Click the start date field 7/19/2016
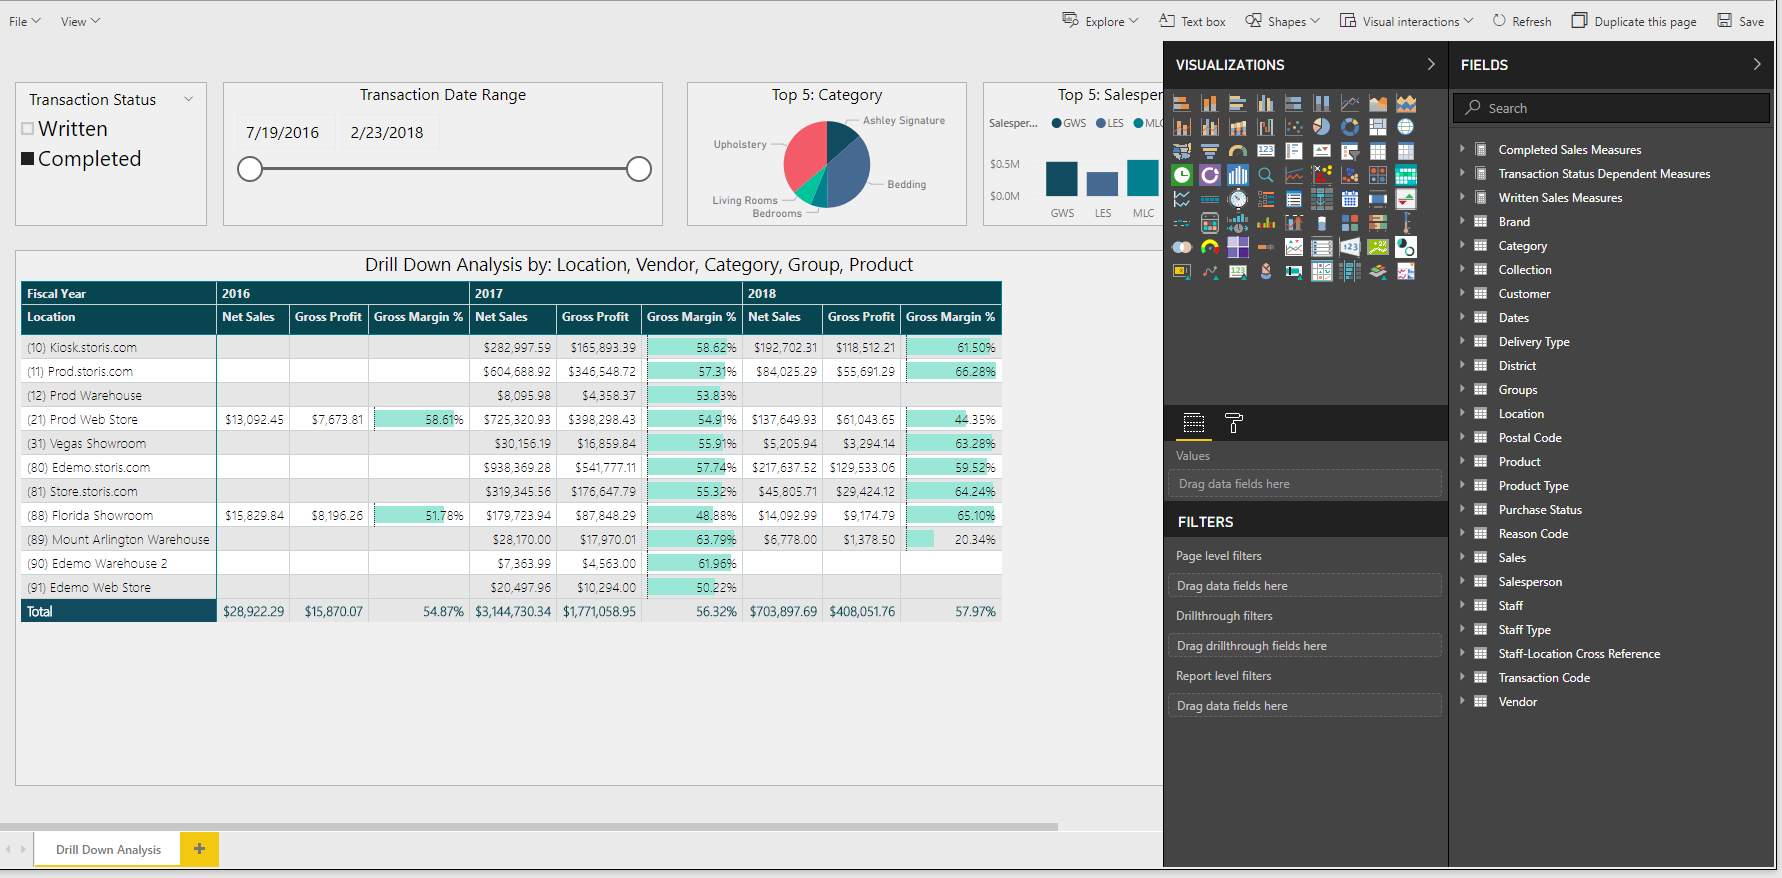The height and width of the screenshot is (878, 1782). [x=283, y=132]
